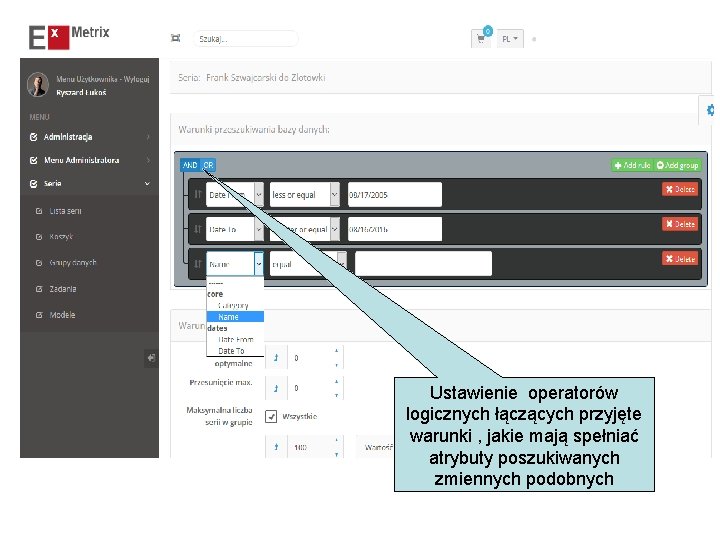The height and width of the screenshot is (540, 720).
Task: Click sort handle of Date To rule
Action: [x=198, y=229]
